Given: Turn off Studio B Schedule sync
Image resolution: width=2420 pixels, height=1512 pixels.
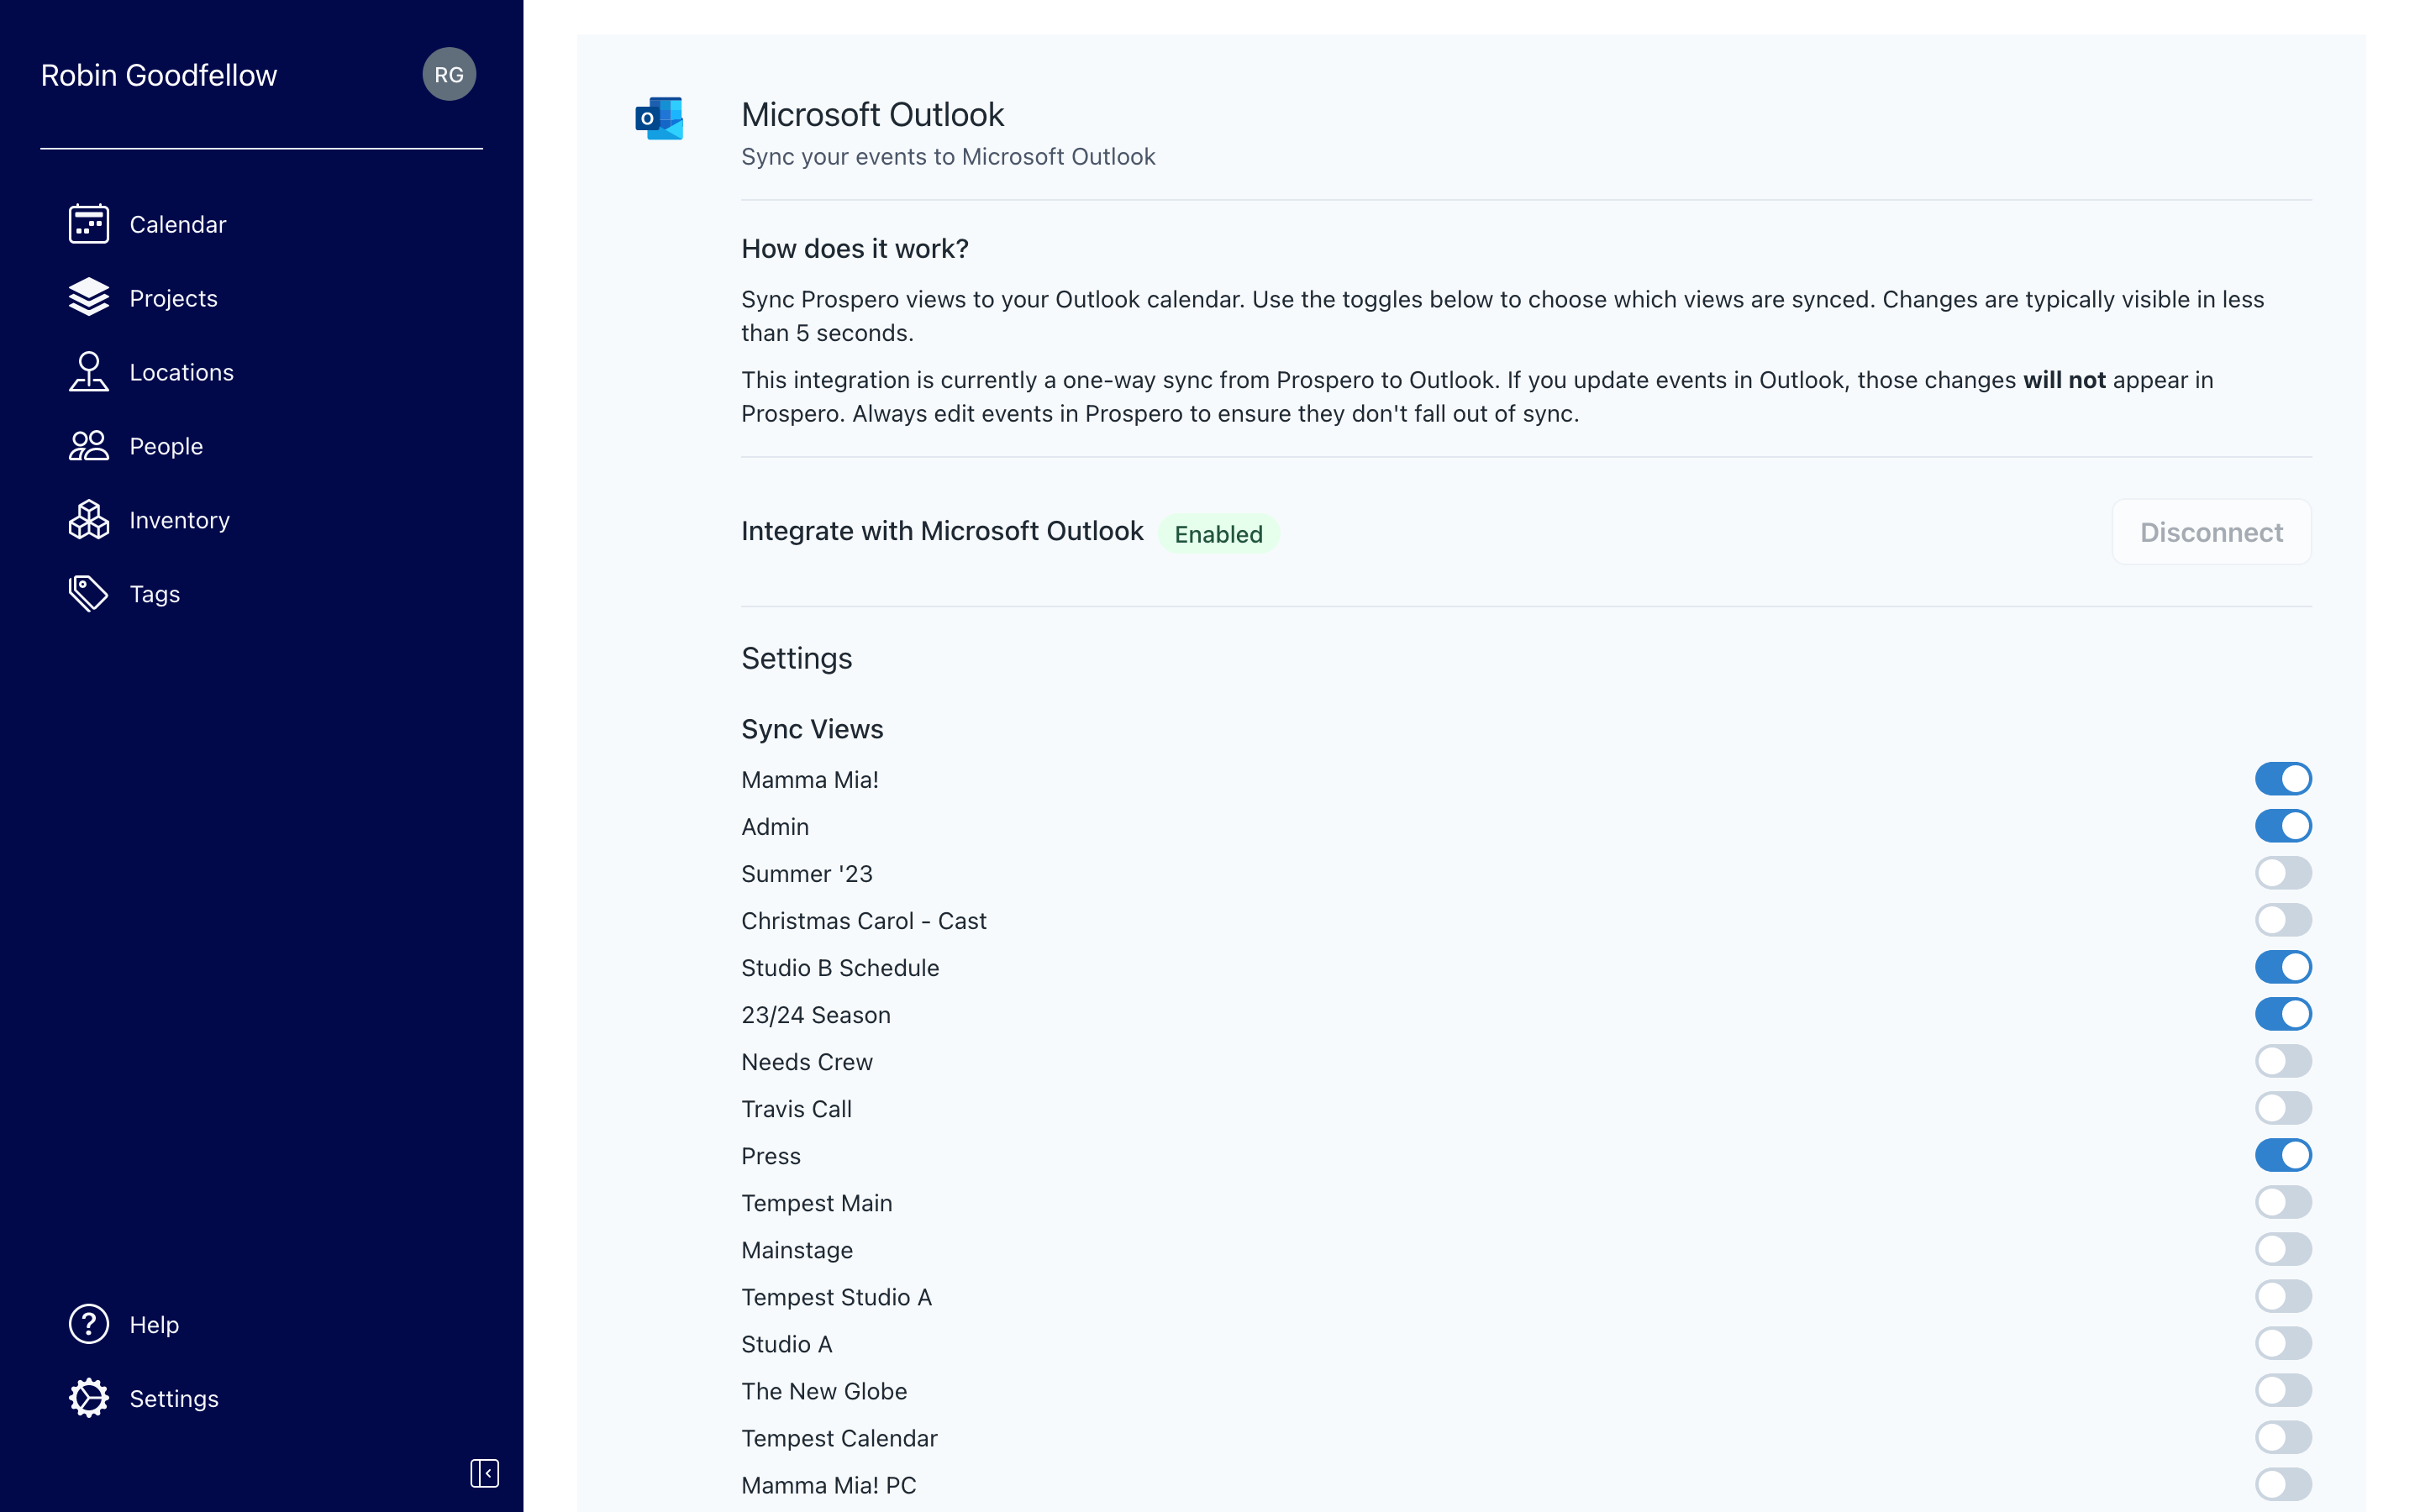Looking at the screenshot, I should point(2282,967).
